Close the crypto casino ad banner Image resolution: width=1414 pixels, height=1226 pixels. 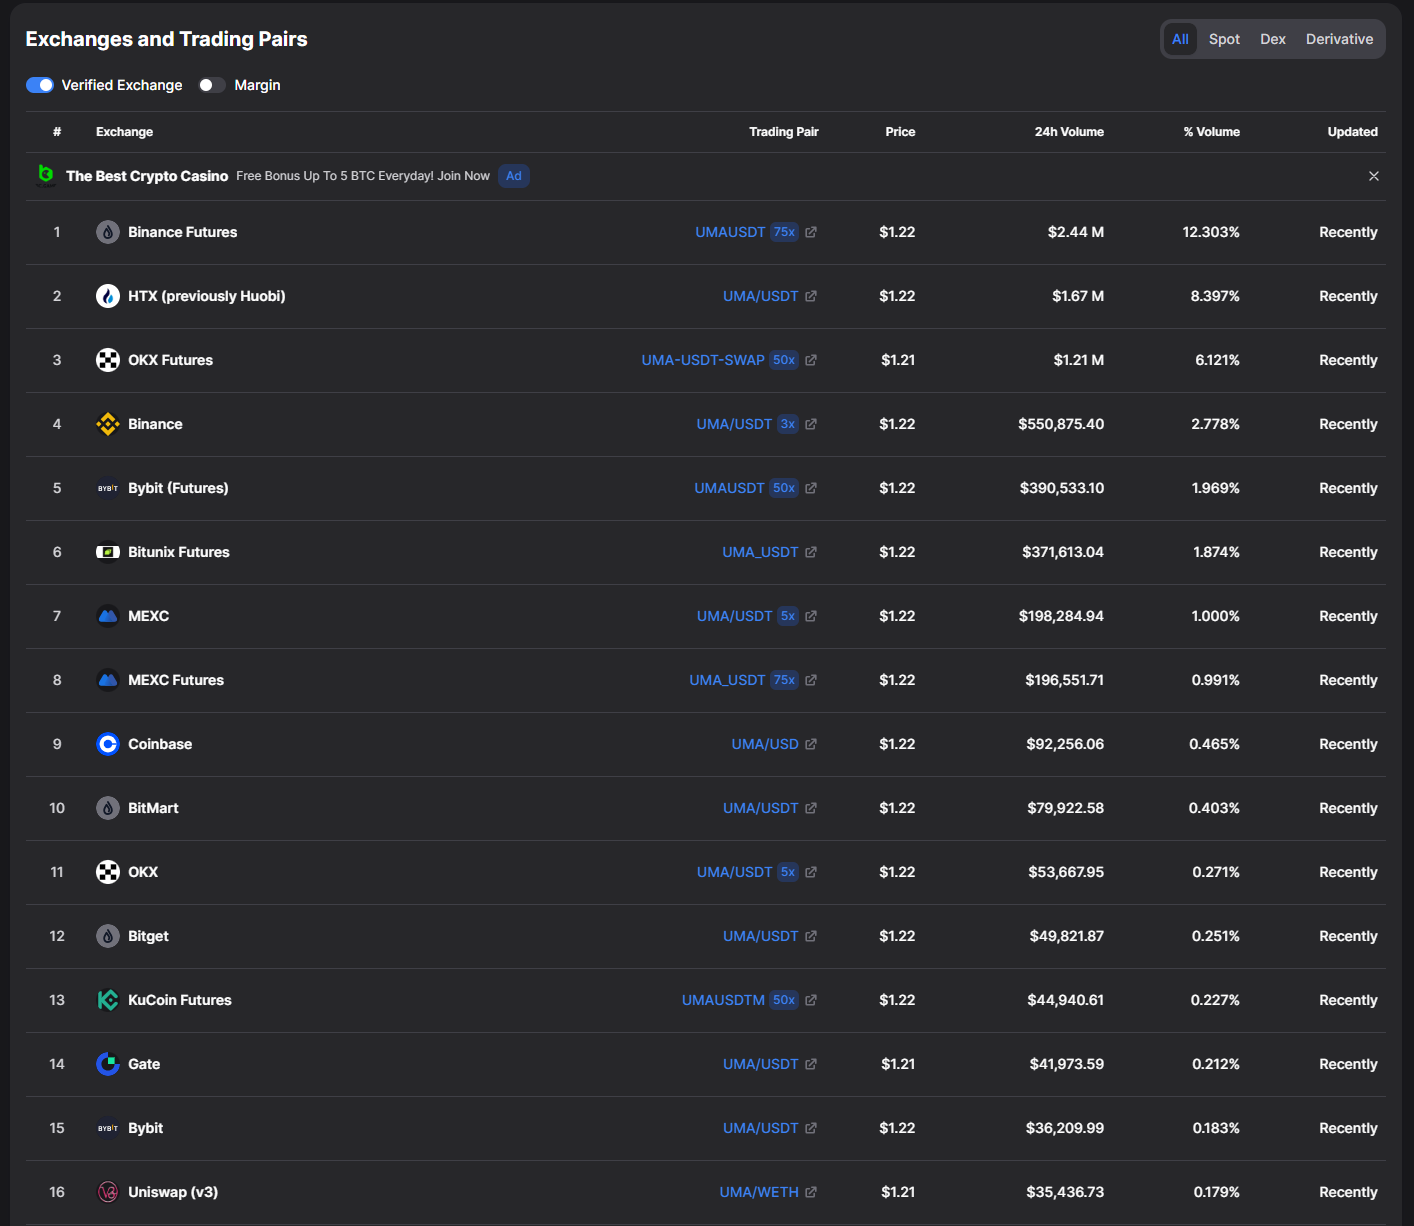point(1373,176)
